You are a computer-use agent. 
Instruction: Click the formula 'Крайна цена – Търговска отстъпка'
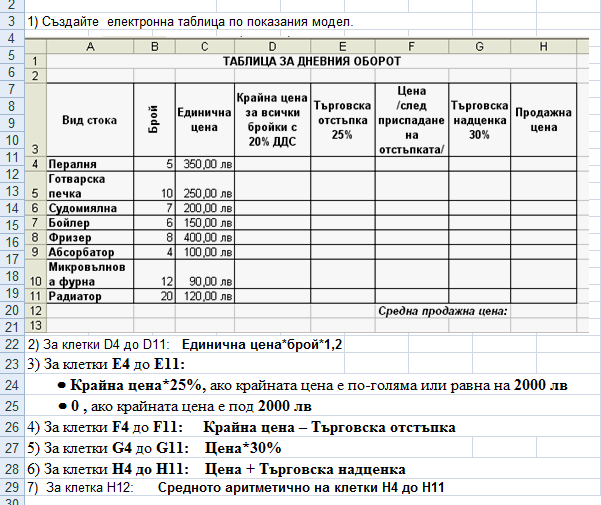[329, 427]
